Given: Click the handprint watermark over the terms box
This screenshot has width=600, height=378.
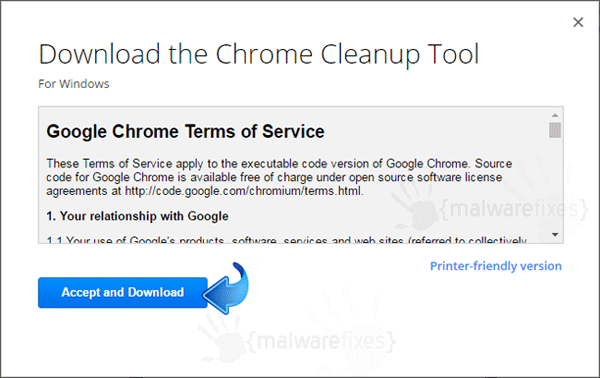Looking at the screenshot, I should click(x=415, y=206).
